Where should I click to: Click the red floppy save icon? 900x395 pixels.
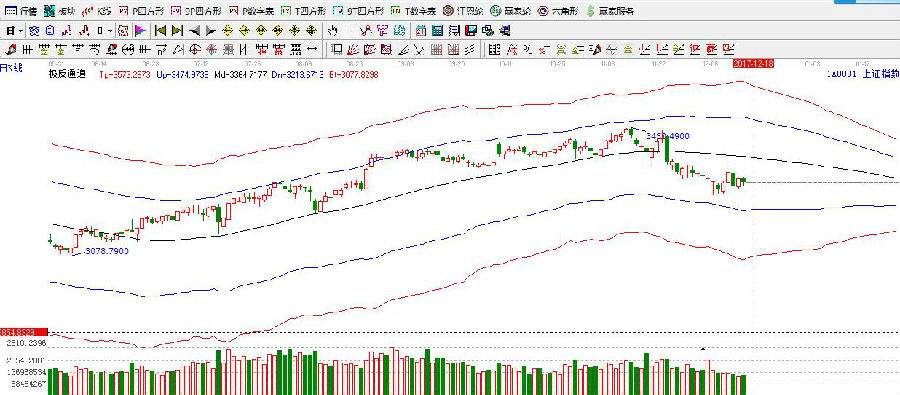471,30
